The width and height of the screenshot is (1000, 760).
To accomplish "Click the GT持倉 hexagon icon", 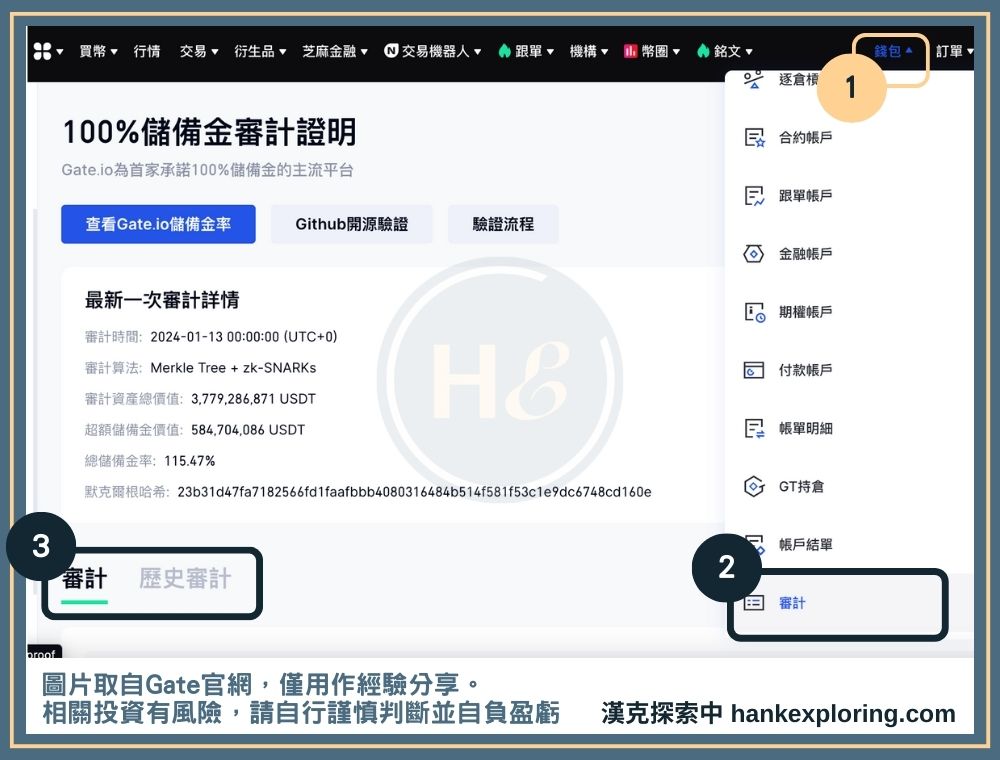I will 754,486.
